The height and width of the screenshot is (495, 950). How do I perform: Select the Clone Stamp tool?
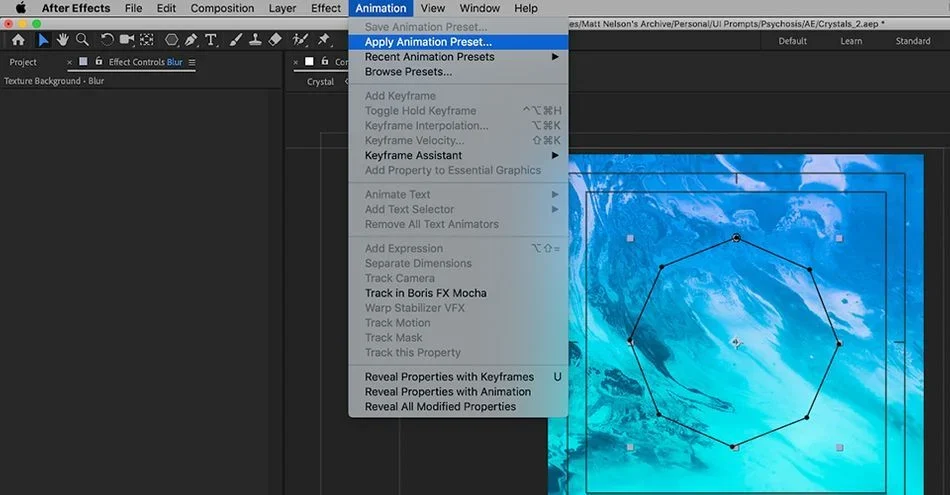[255, 40]
